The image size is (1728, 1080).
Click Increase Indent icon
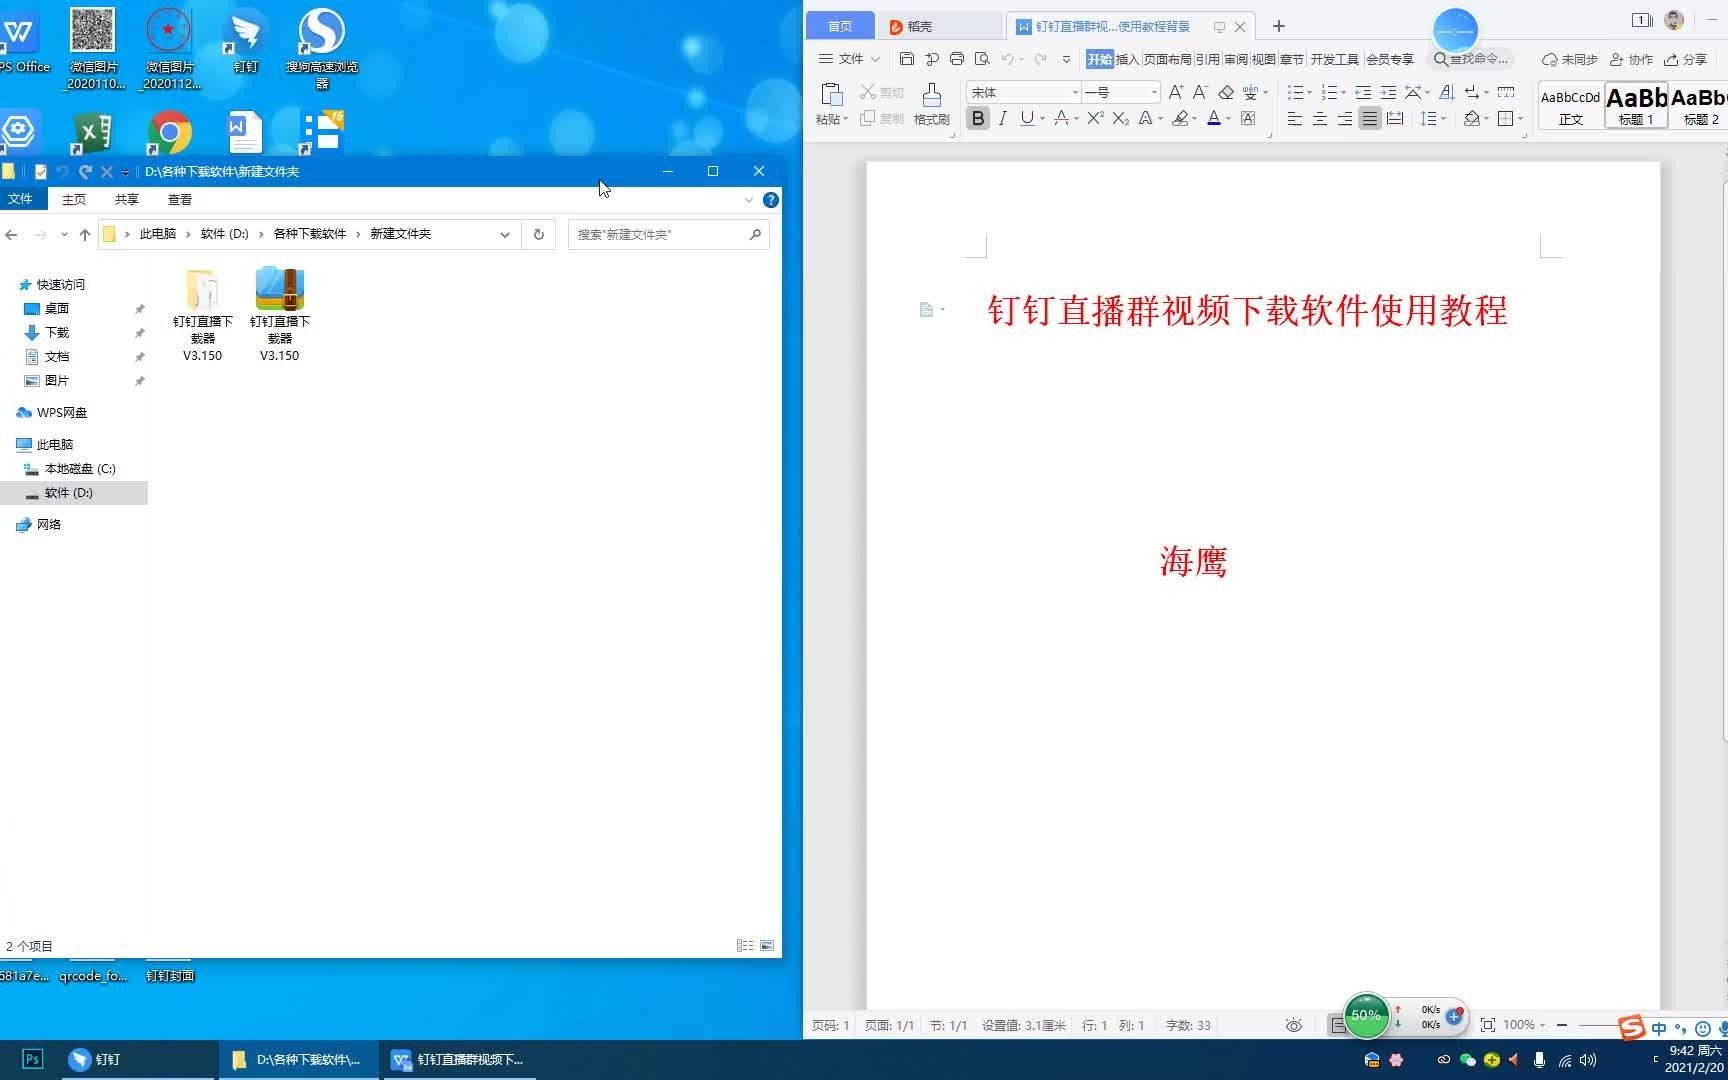point(1388,92)
